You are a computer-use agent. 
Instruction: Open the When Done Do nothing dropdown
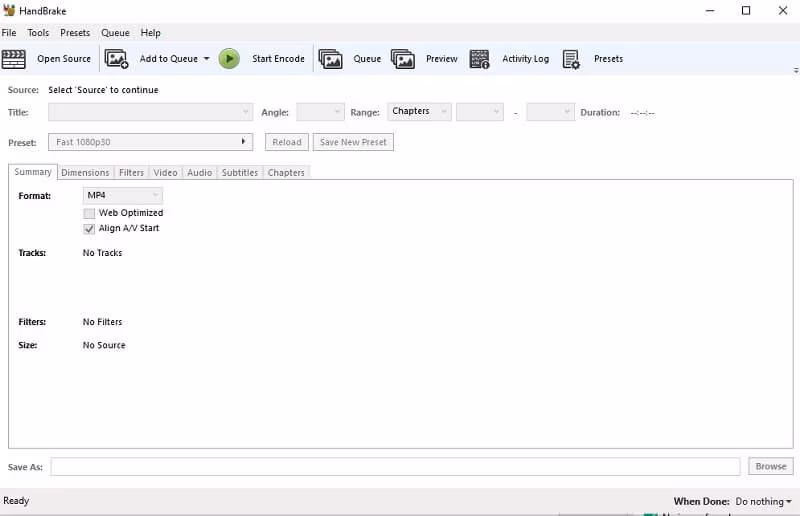pyautogui.click(x=763, y=502)
